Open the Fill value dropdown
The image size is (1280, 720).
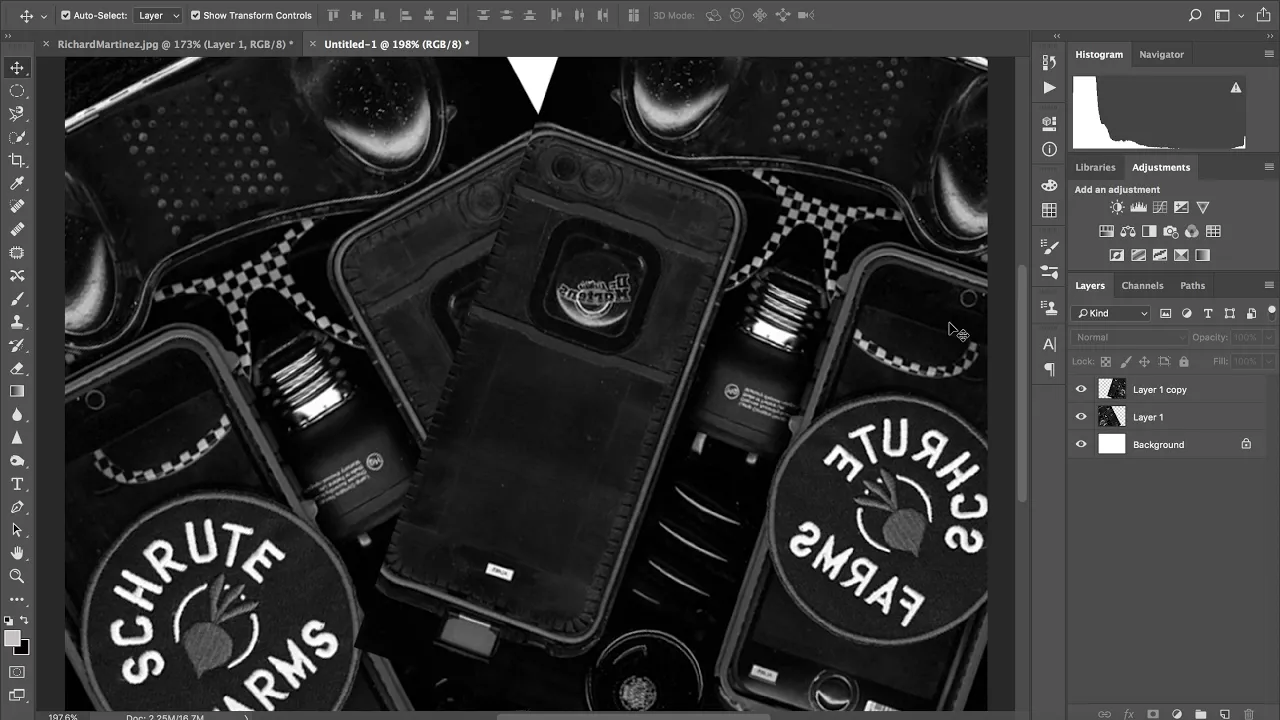1268,362
